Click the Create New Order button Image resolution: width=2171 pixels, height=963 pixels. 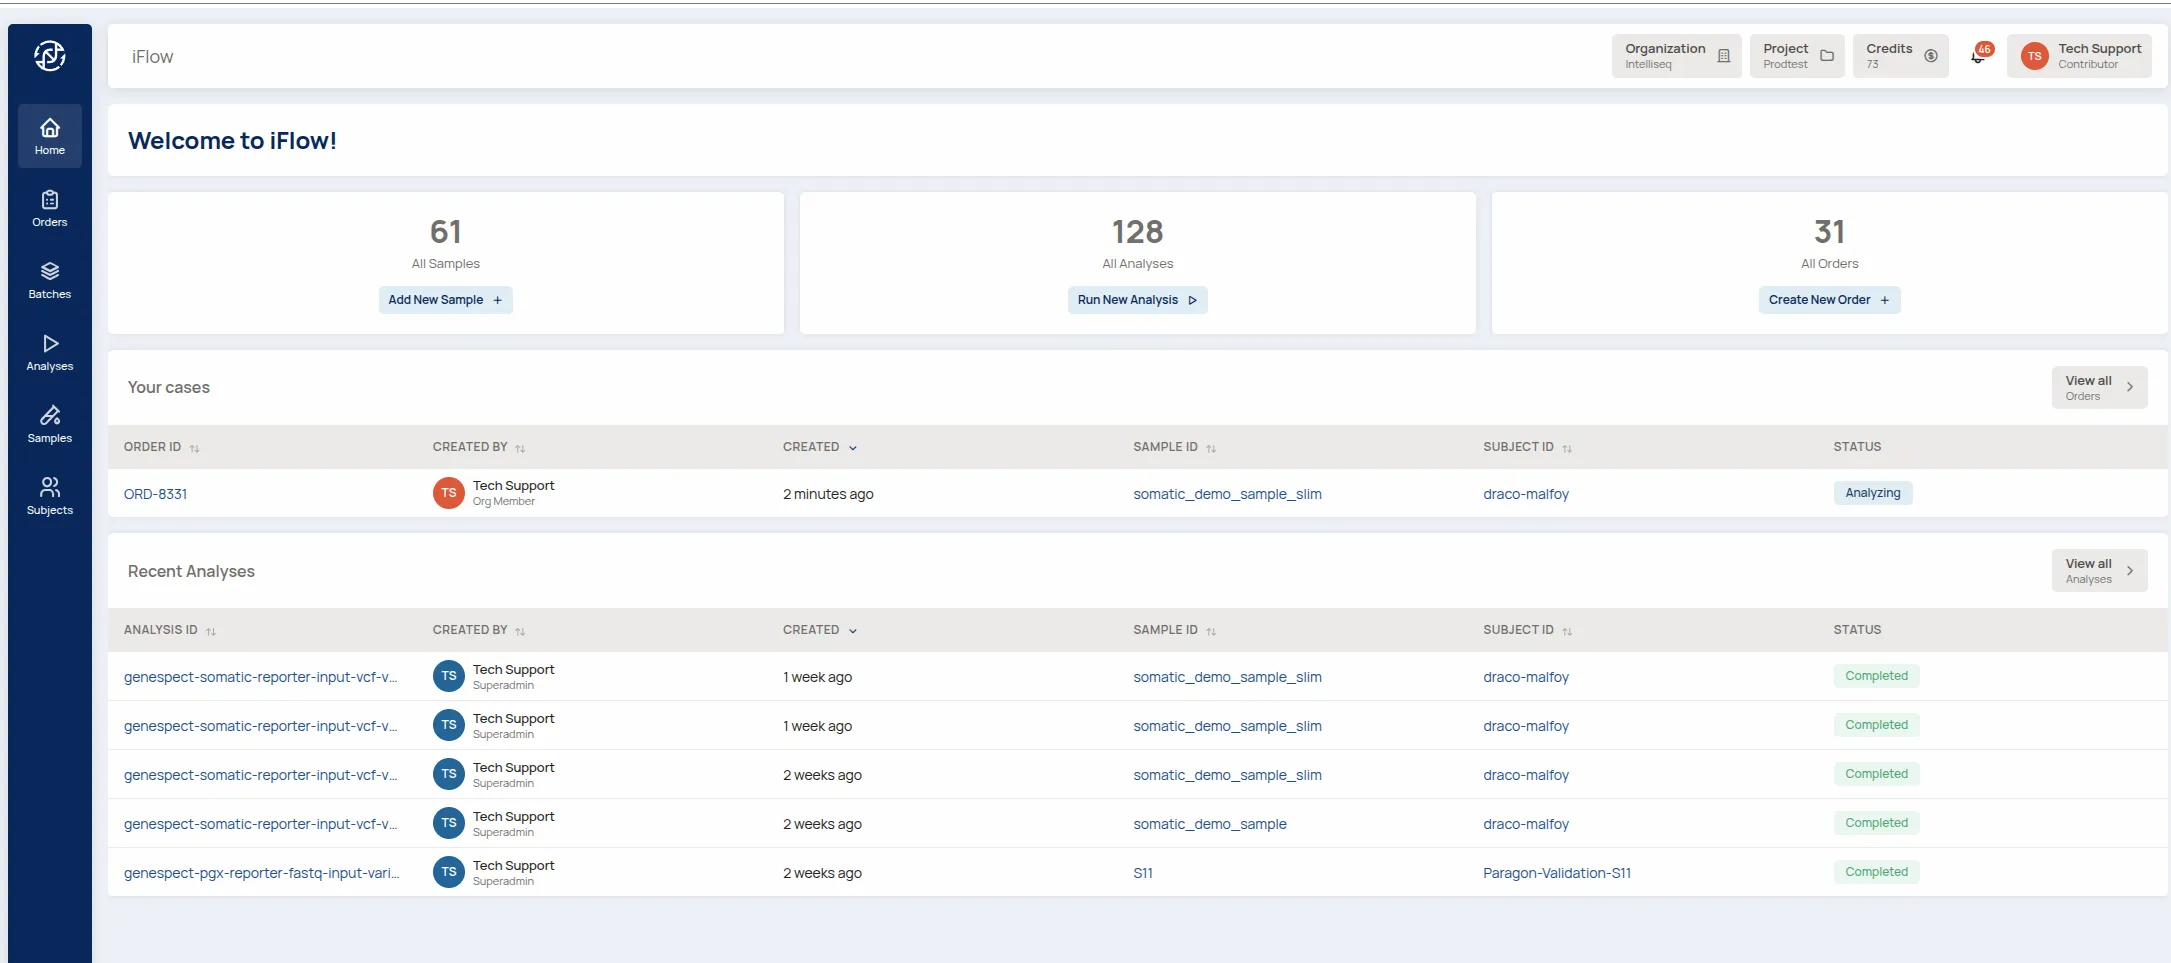pos(1829,300)
